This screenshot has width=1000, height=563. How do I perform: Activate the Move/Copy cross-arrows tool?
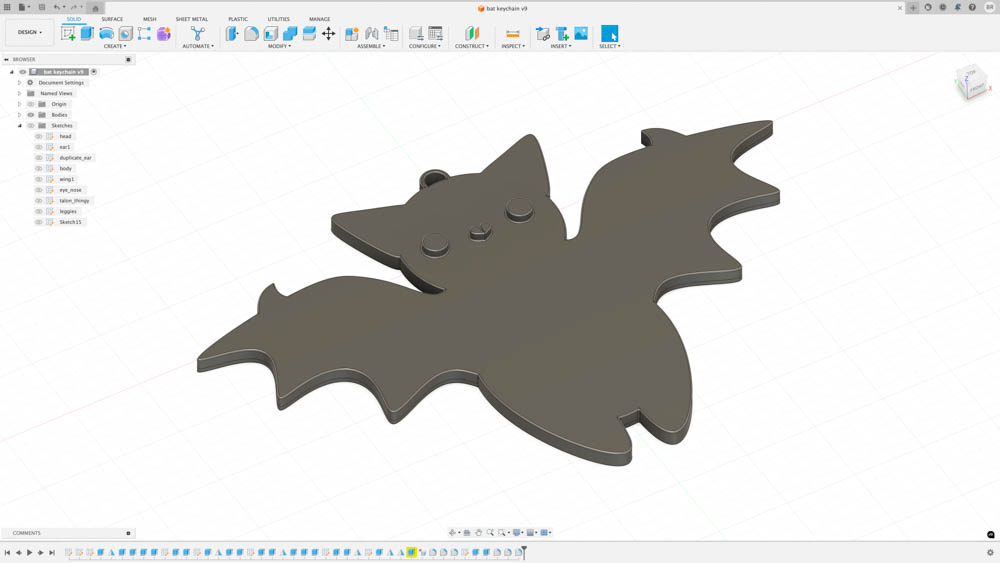coord(328,34)
